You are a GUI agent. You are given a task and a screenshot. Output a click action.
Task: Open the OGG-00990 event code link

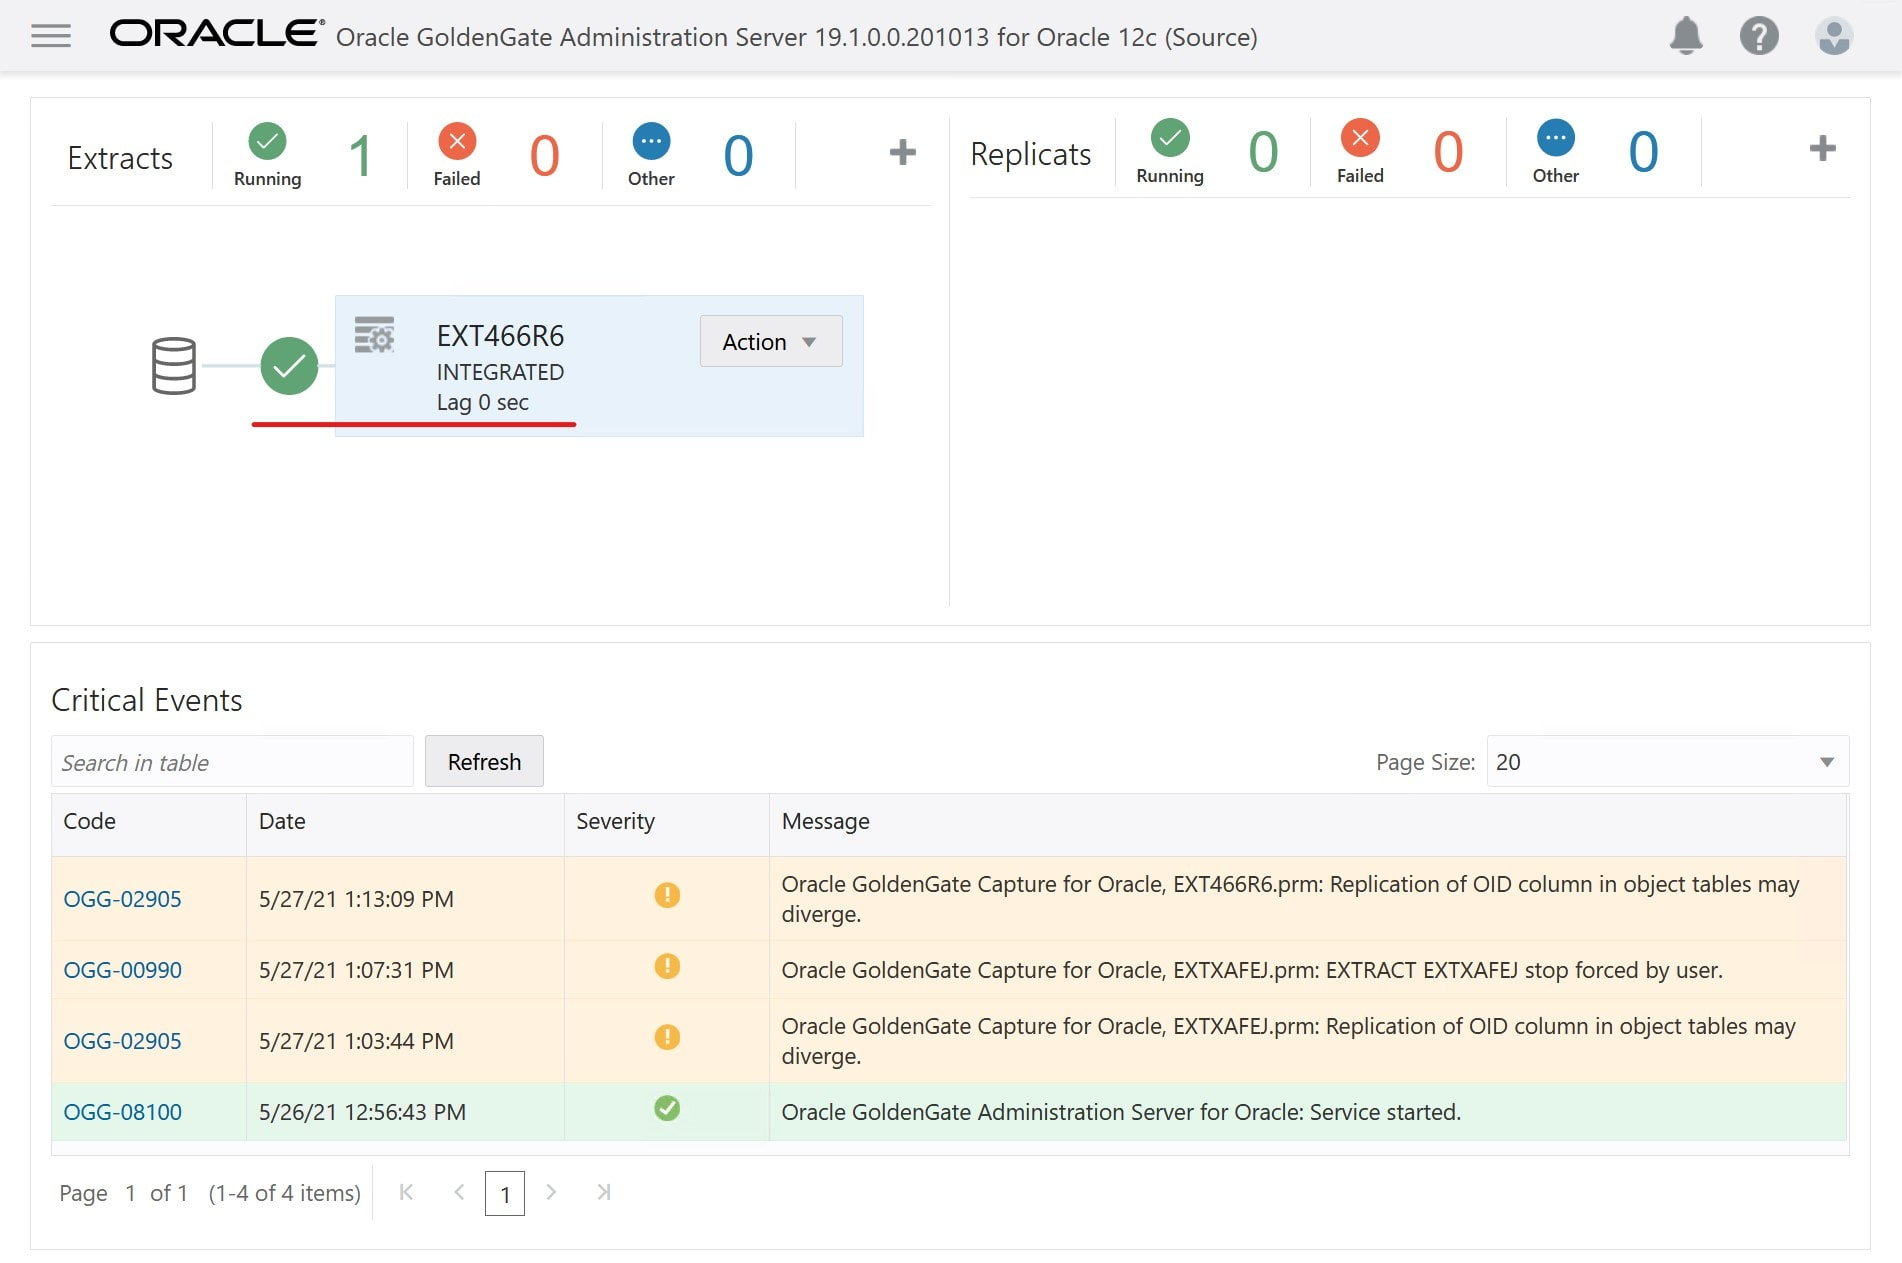click(122, 970)
